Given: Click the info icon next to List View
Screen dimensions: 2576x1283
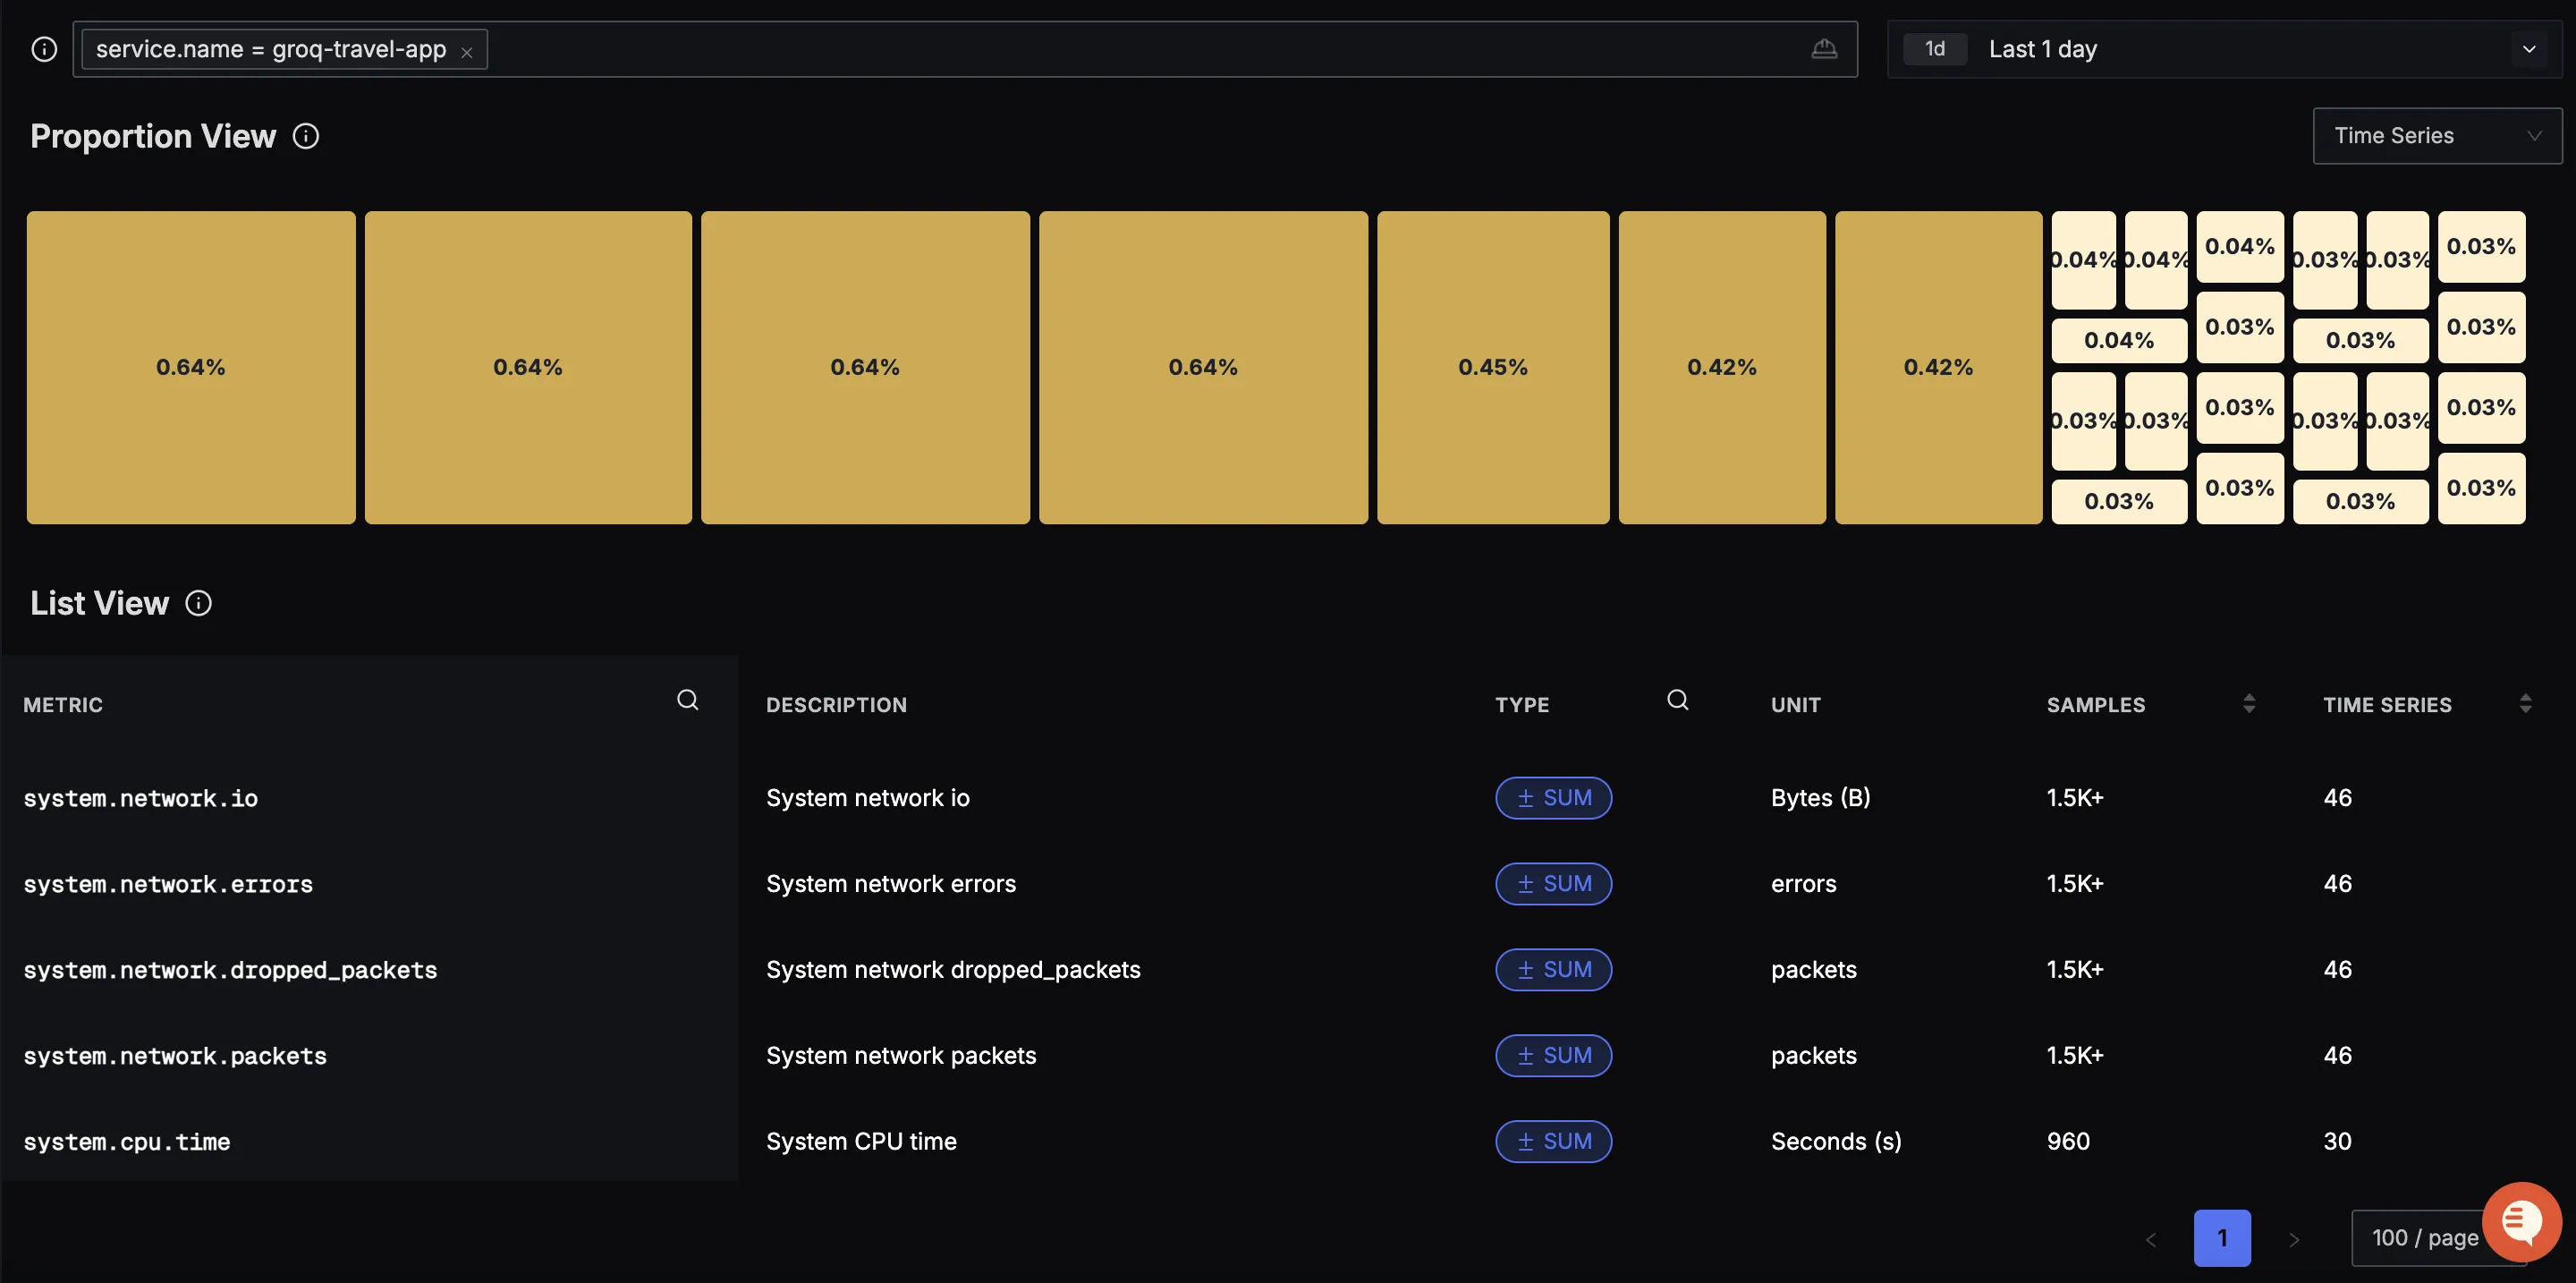Looking at the screenshot, I should tap(198, 602).
